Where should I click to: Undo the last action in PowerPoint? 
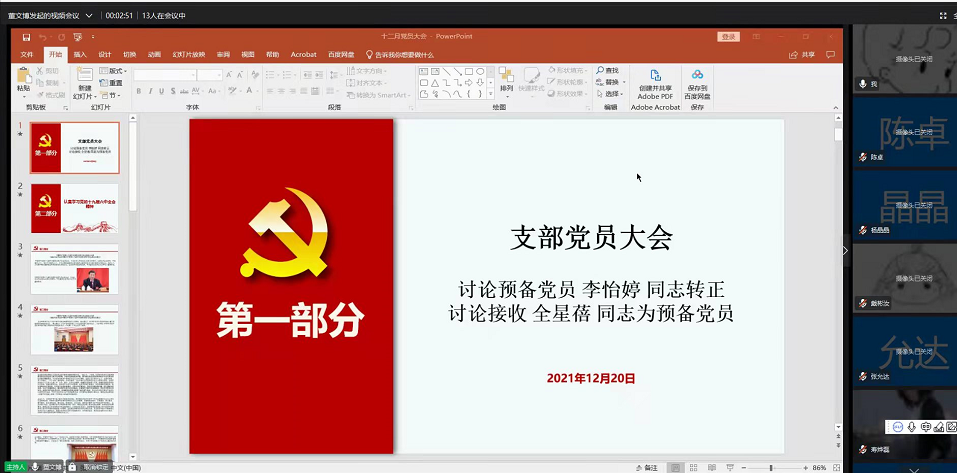point(43,37)
